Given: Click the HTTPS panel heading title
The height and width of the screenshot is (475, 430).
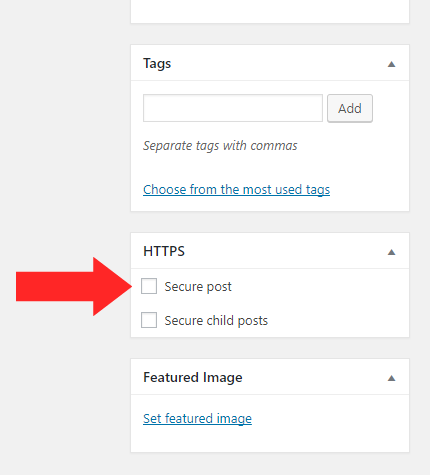Looking at the screenshot, I should coord(164,251).
